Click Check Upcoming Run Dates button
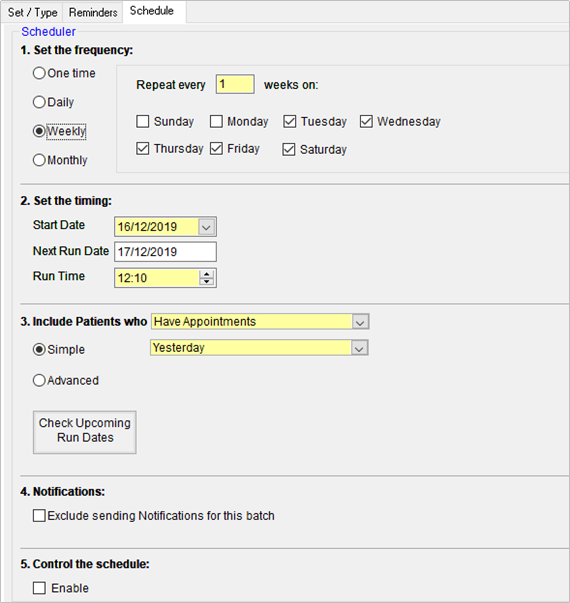570x603 pixels. 85,432
